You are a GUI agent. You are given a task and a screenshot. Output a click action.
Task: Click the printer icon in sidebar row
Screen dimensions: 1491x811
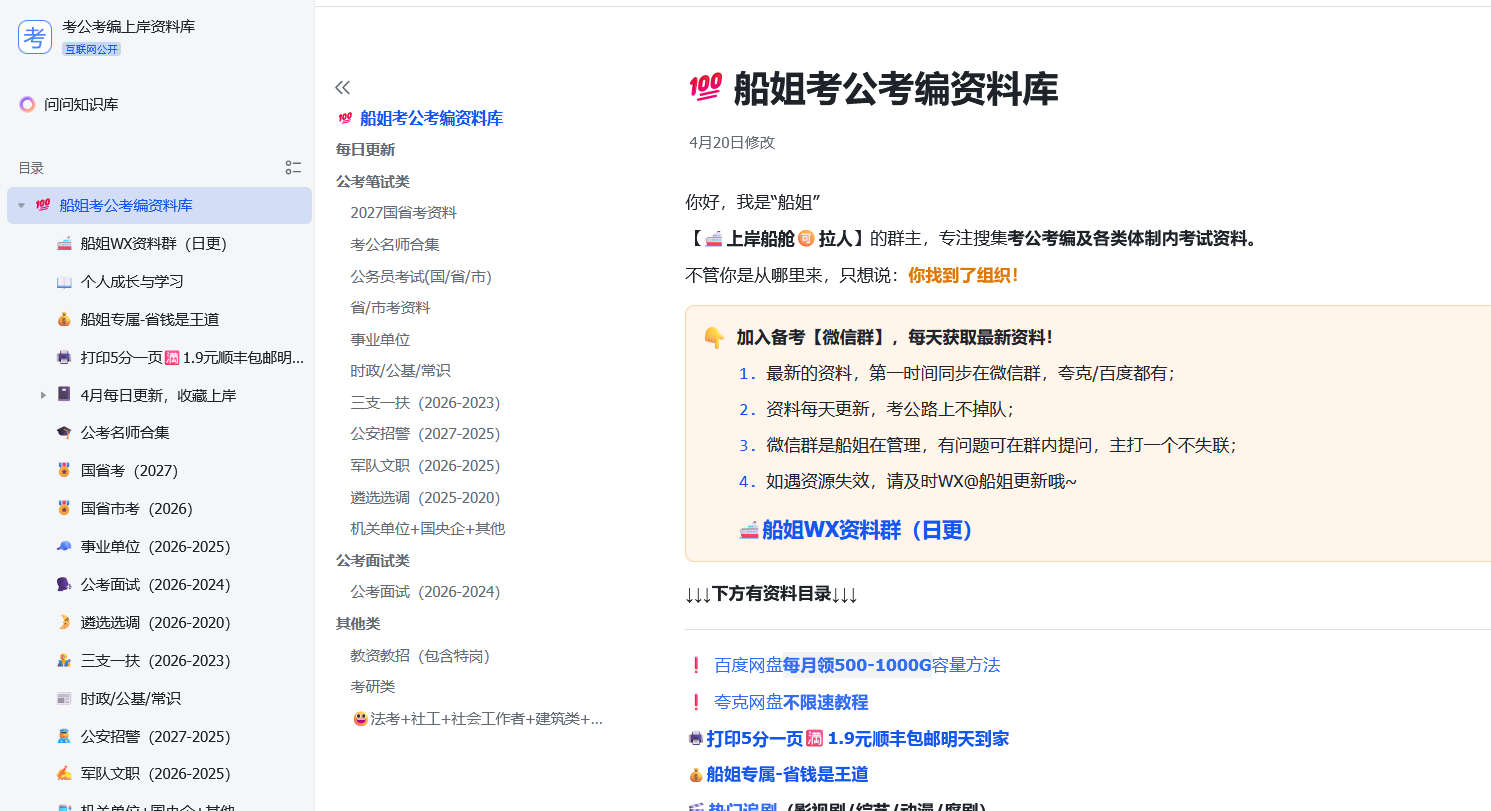point(64,357)
